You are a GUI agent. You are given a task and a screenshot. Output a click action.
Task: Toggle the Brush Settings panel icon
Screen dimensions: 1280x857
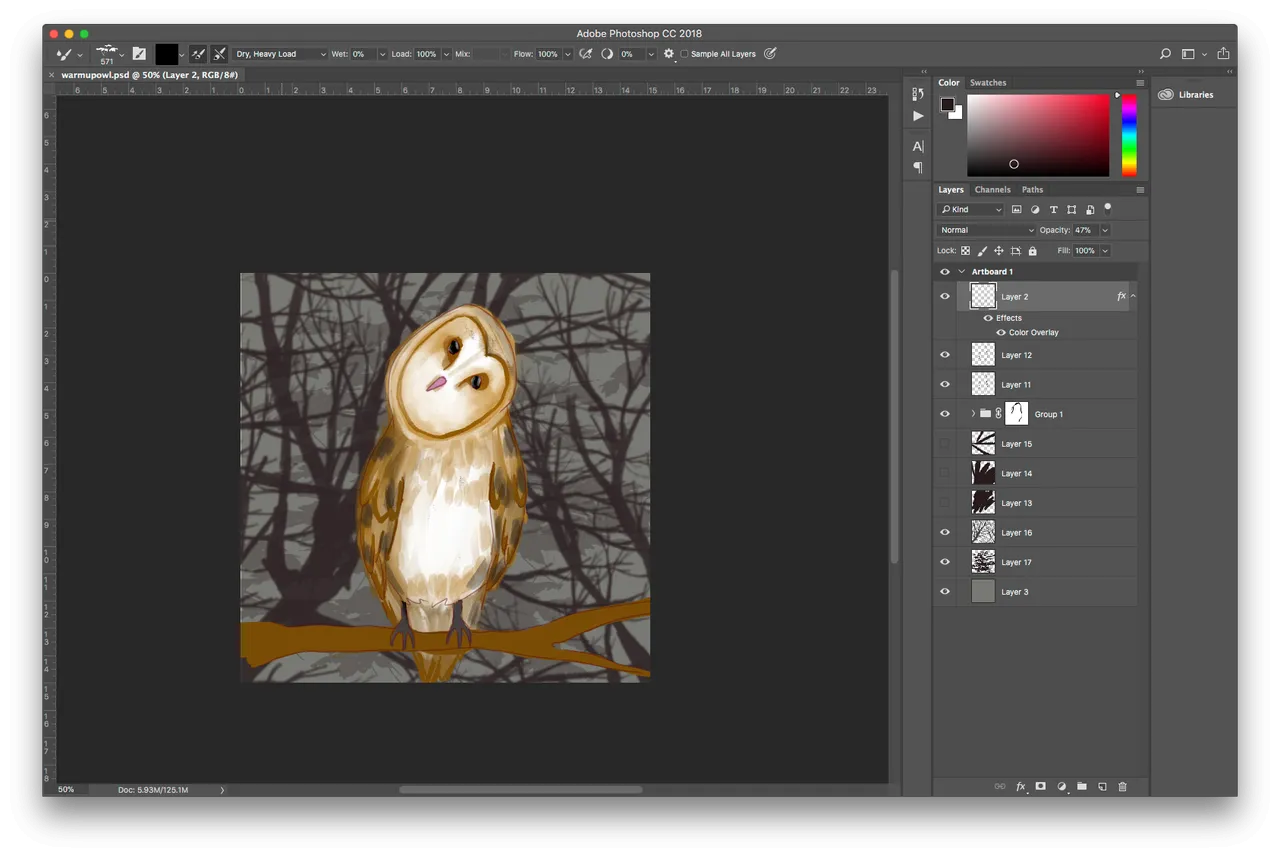click(x=139, y=54)
